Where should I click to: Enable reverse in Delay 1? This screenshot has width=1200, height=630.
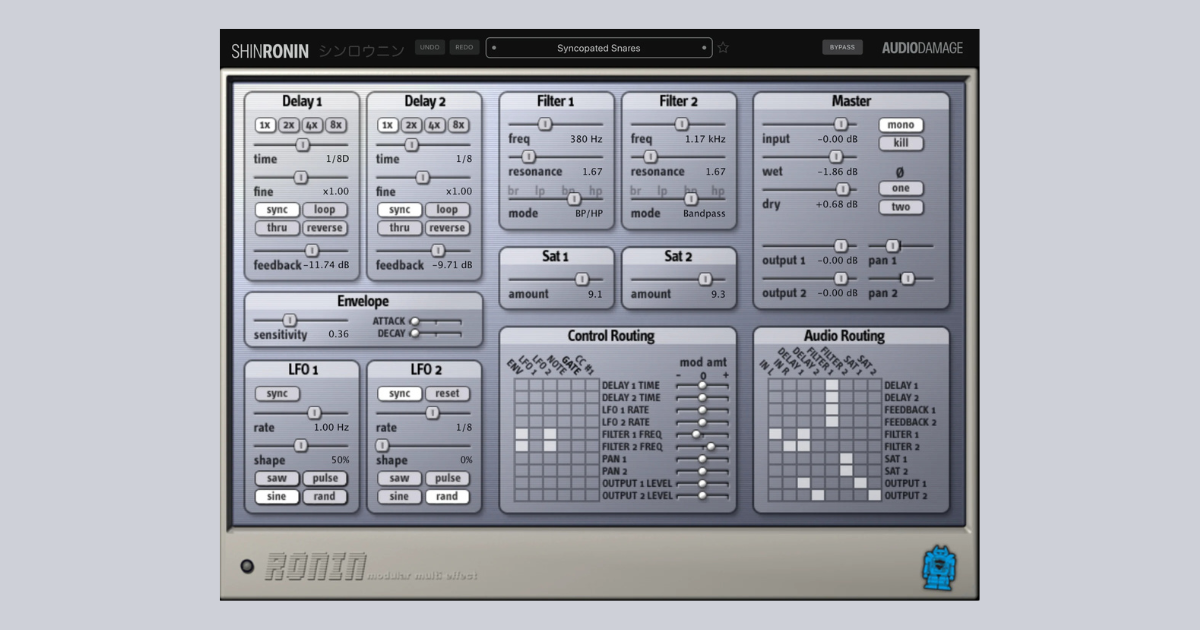[325, 228]
